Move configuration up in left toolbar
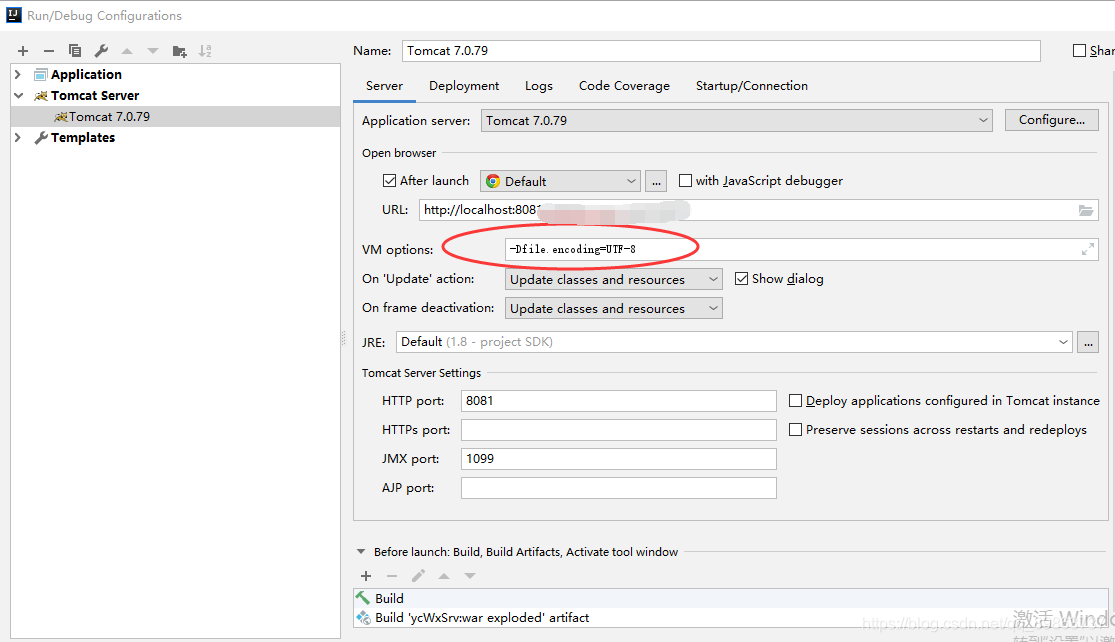This screenshot has height=642, width=1115. coord(127,50)
